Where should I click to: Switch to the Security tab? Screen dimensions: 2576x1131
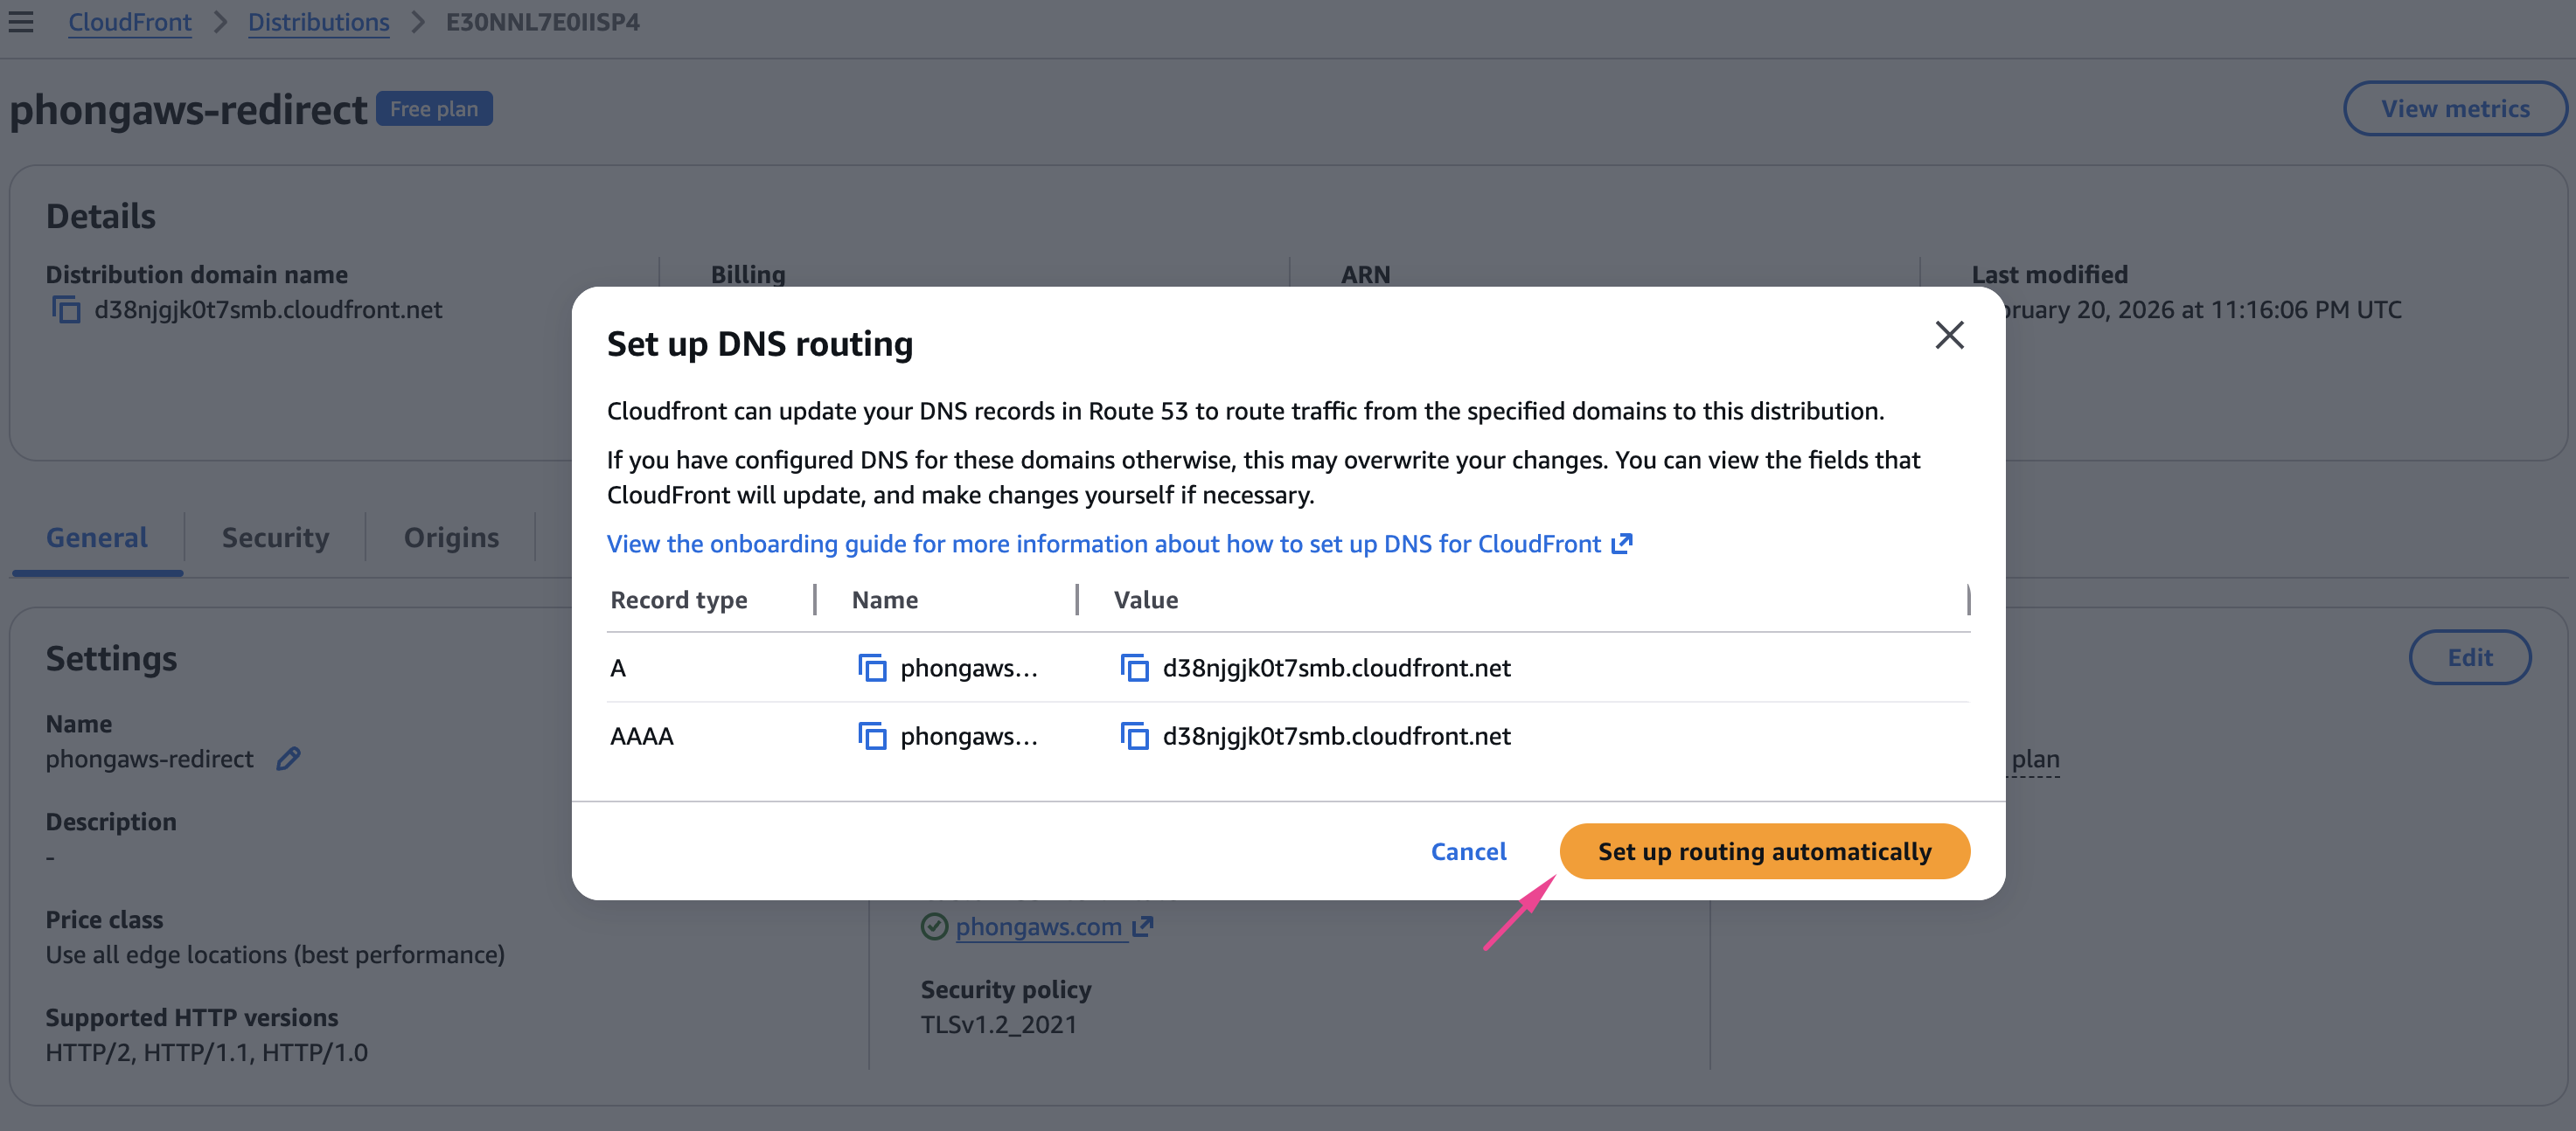[x=275, y=538]
